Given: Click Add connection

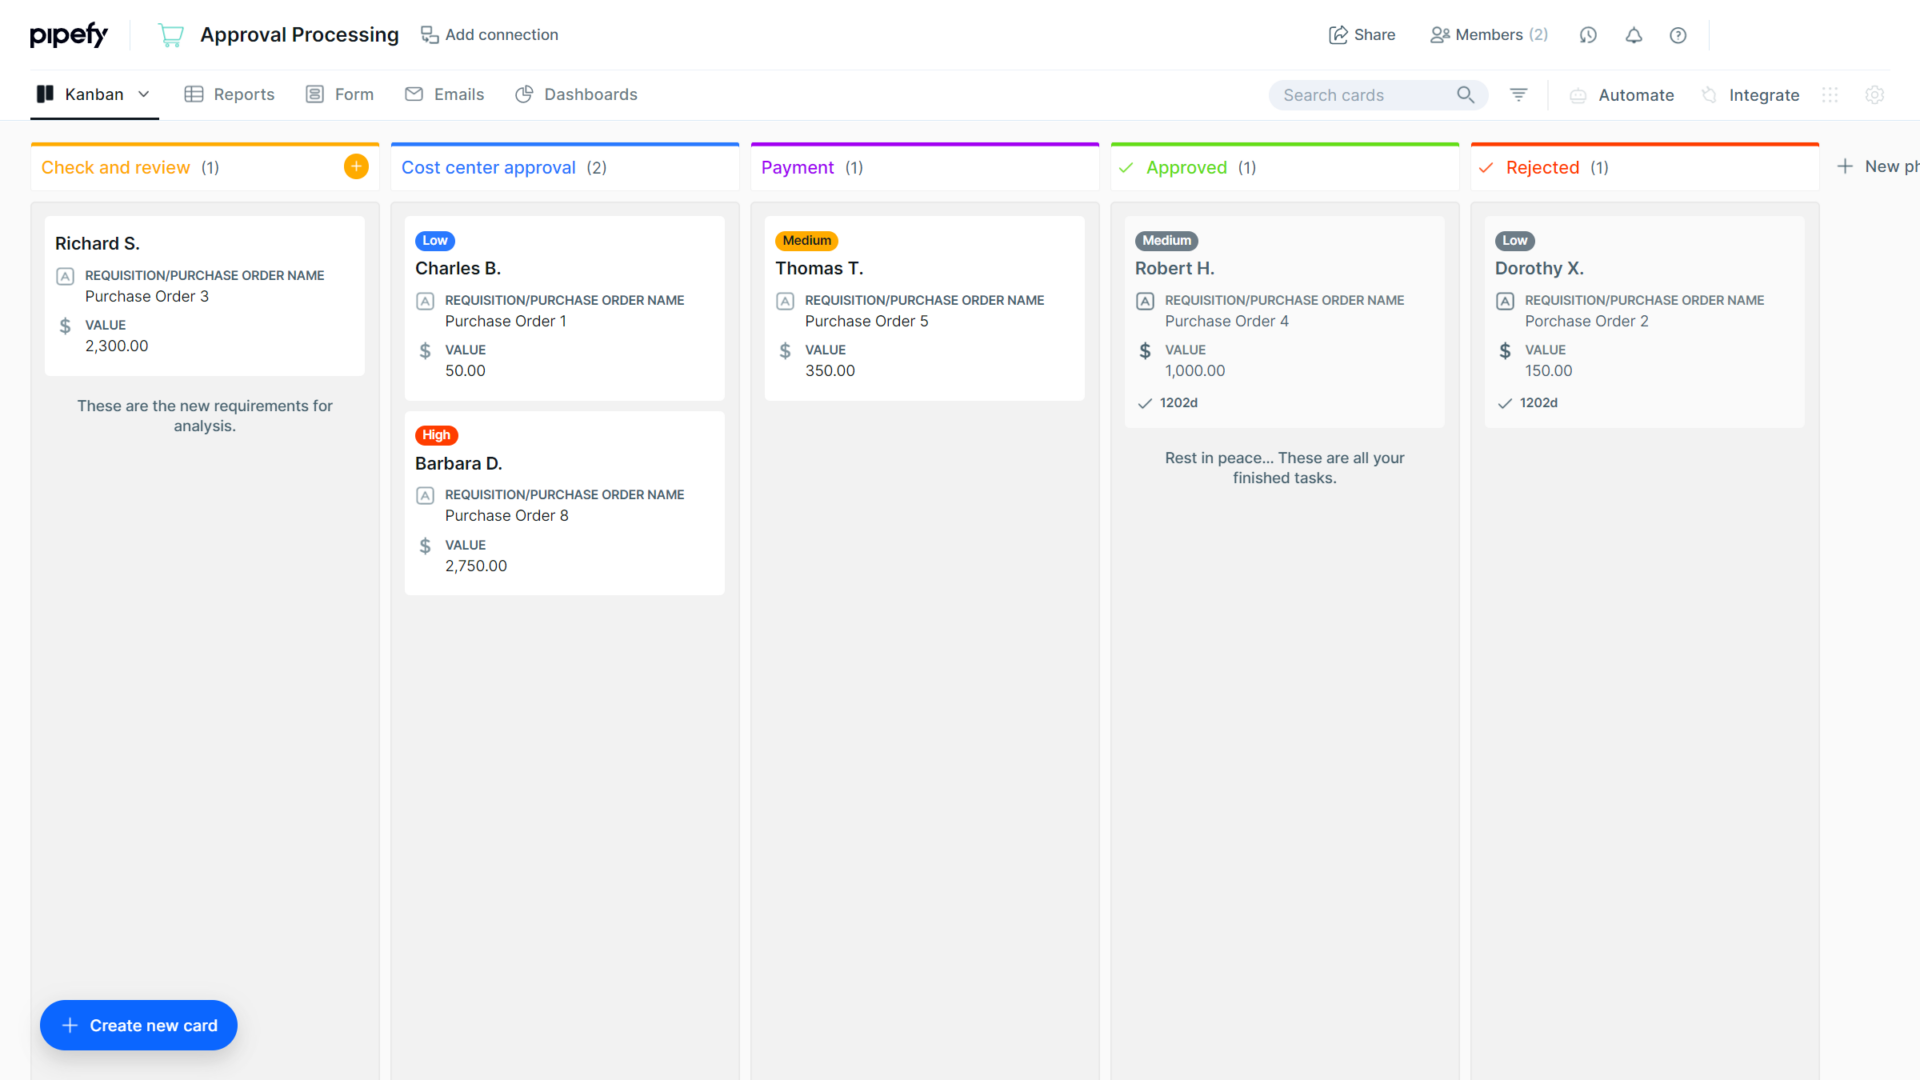Looking at the screenshot, I should click(x=489, y=34).
